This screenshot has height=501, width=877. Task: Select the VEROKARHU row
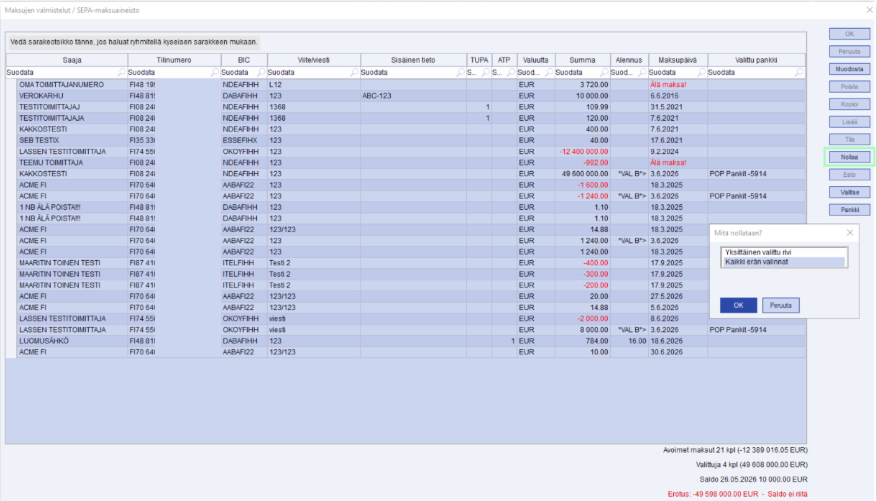pyautogui.click(x=411, y=96)
